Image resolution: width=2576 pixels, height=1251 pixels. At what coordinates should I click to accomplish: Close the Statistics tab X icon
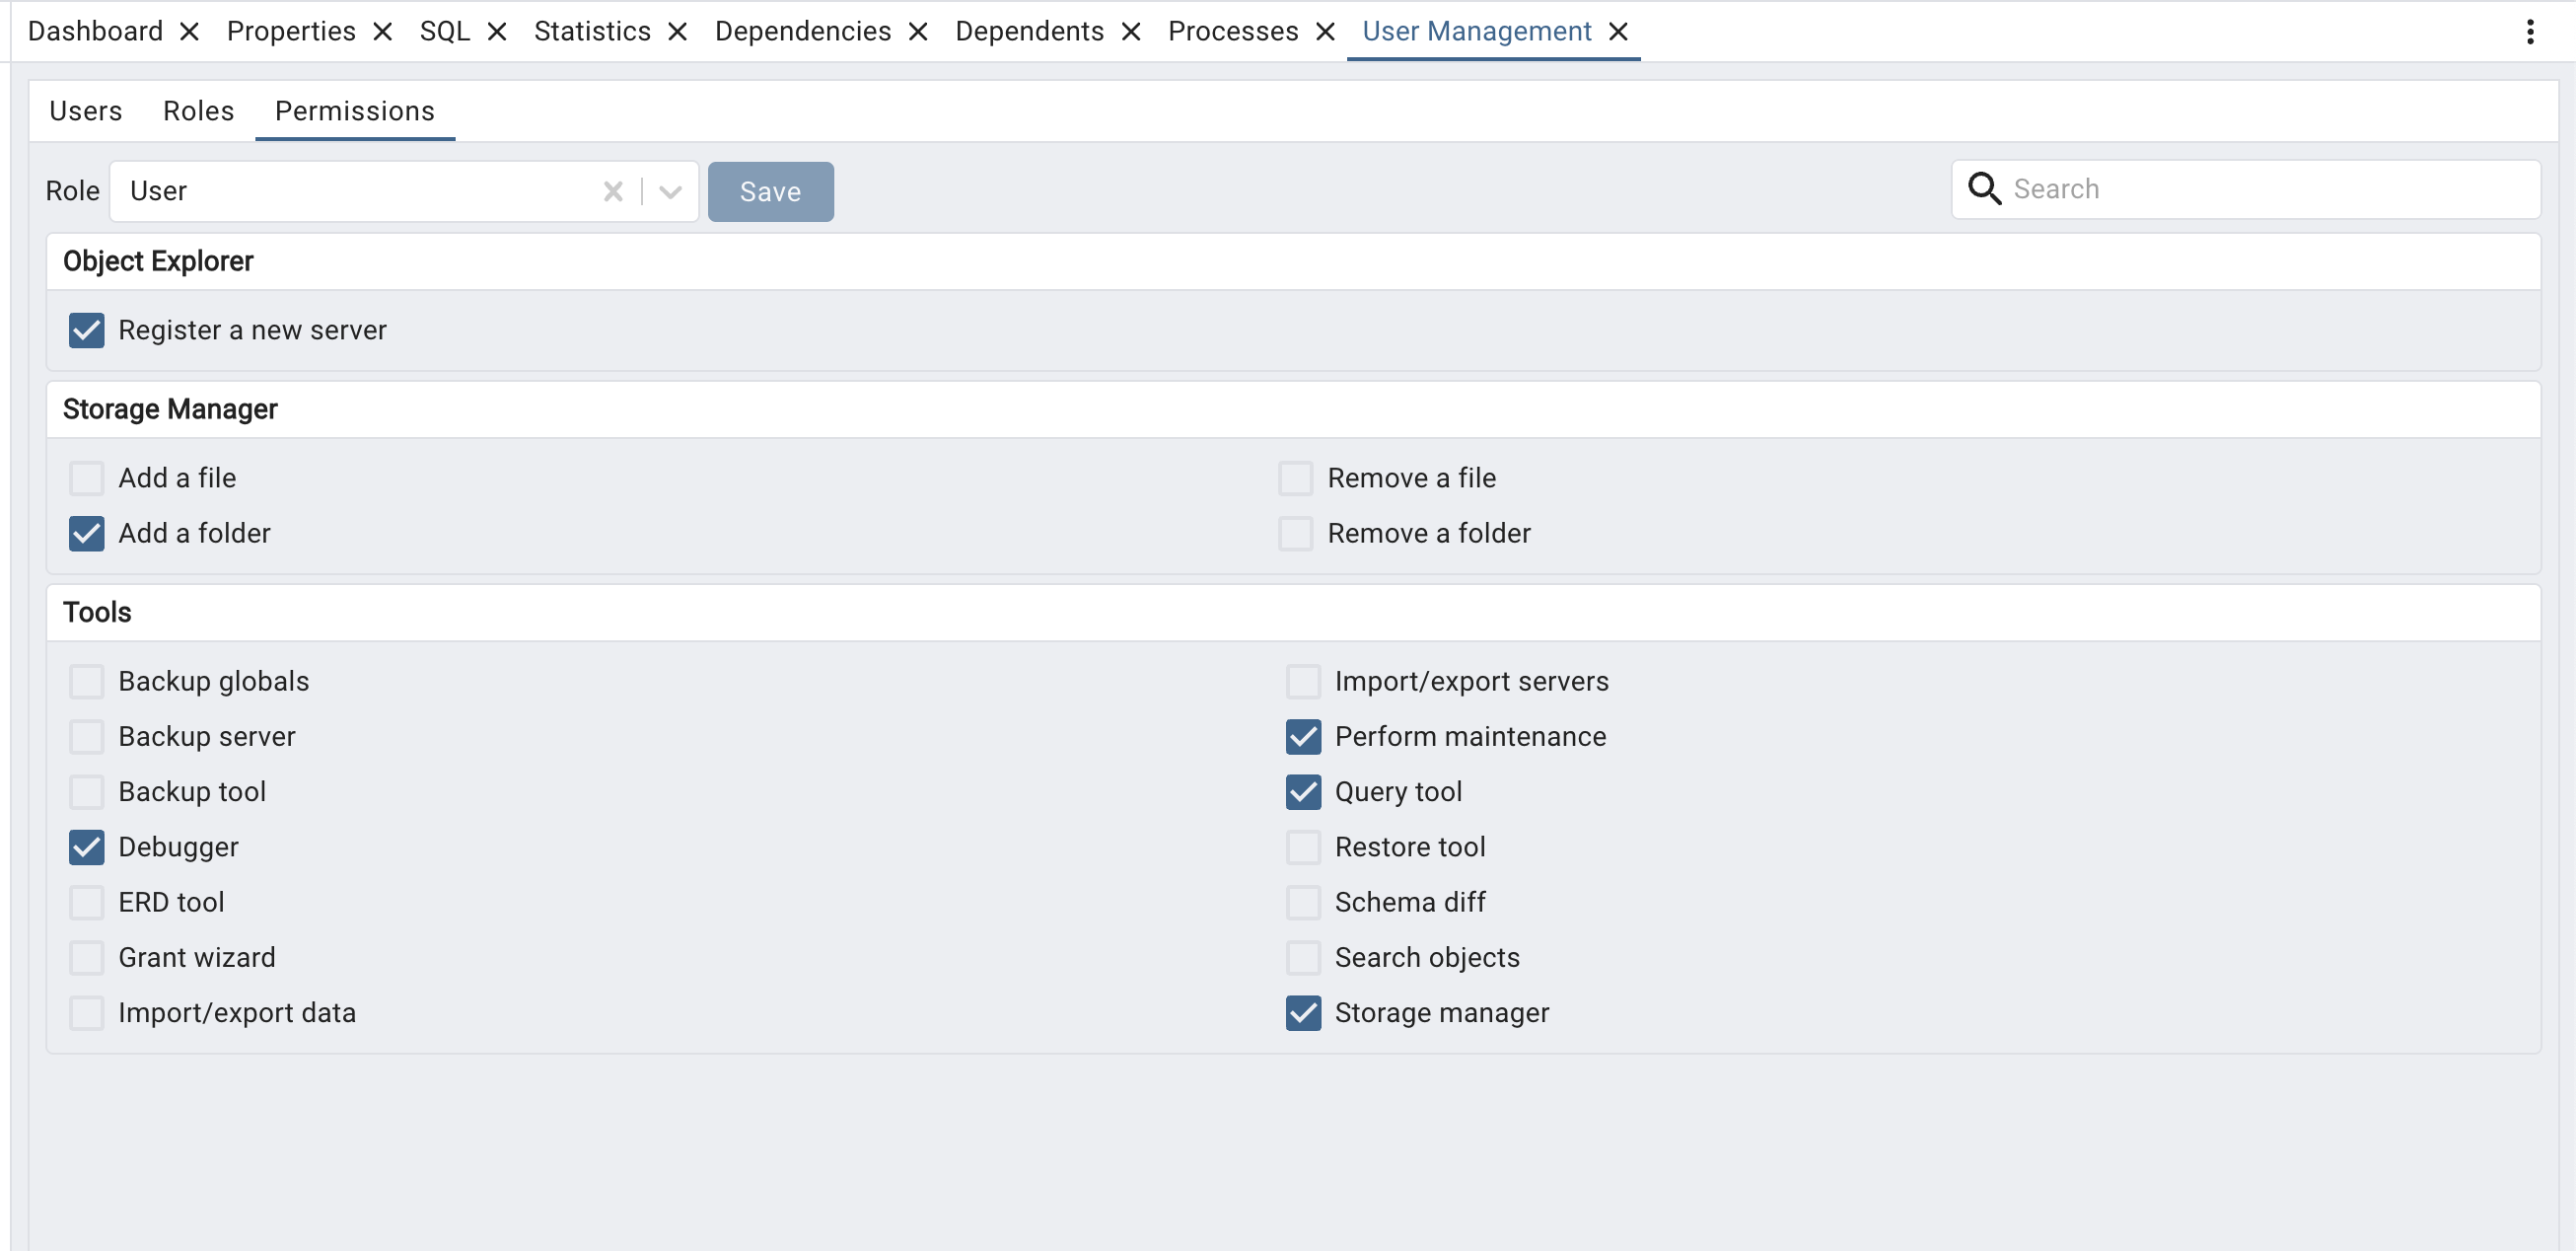(x=677, y=32)
